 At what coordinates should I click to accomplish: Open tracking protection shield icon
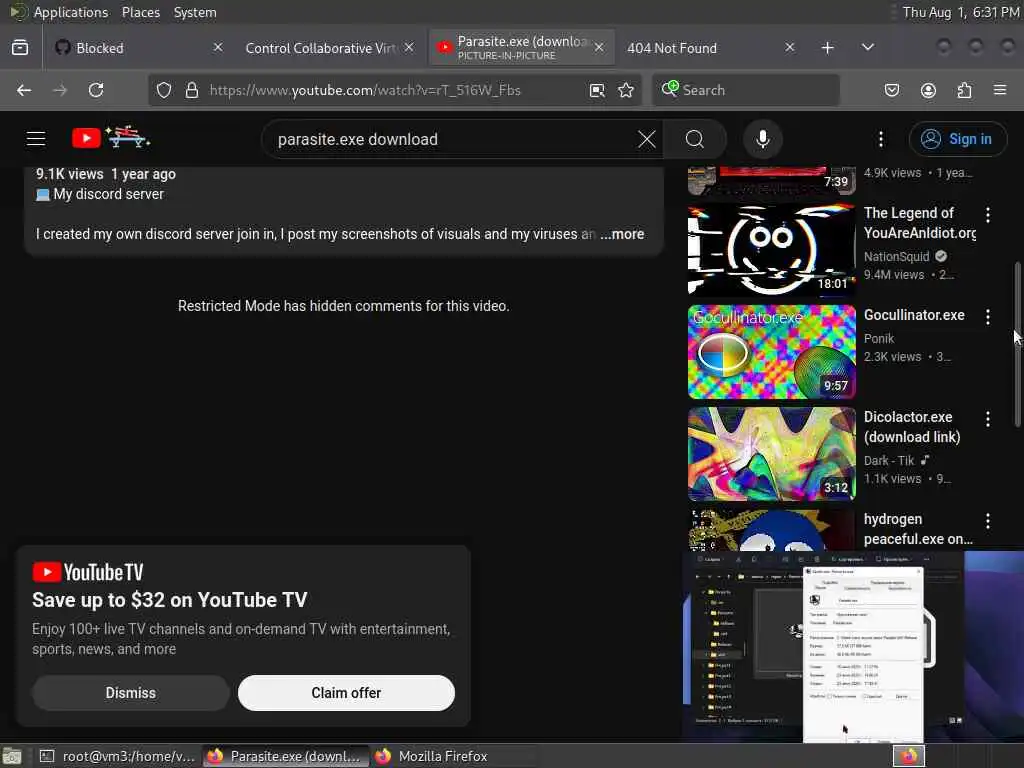click(x=164, y=90)
